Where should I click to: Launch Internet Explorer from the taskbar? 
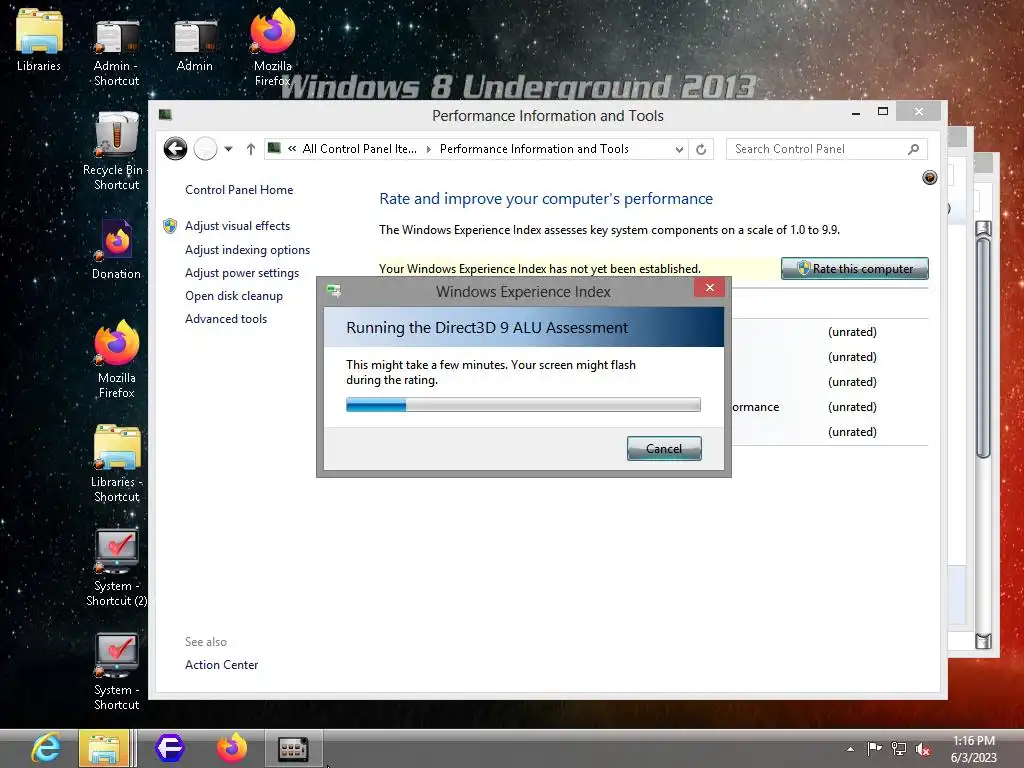[x=46, y=748]
